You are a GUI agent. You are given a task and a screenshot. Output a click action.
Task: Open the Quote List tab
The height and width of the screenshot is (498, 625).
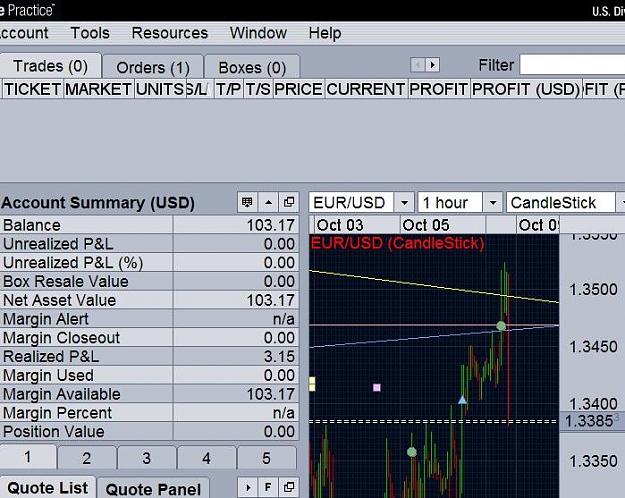point(48,487)
